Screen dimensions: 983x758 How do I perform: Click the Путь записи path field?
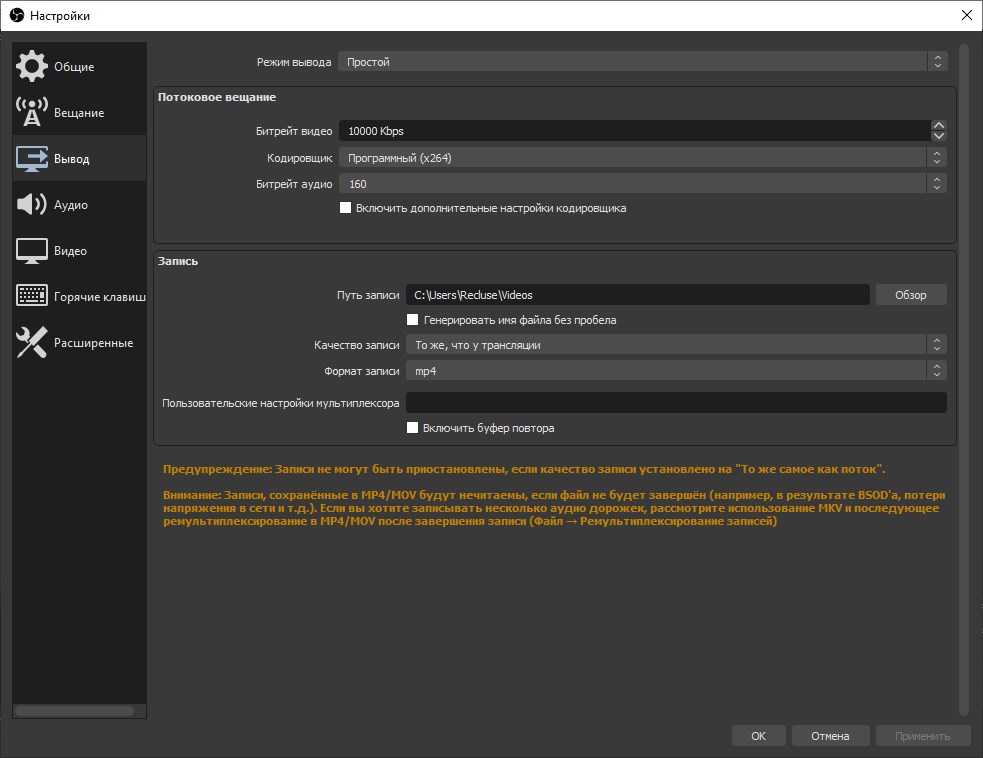click(x=637, y=295)
